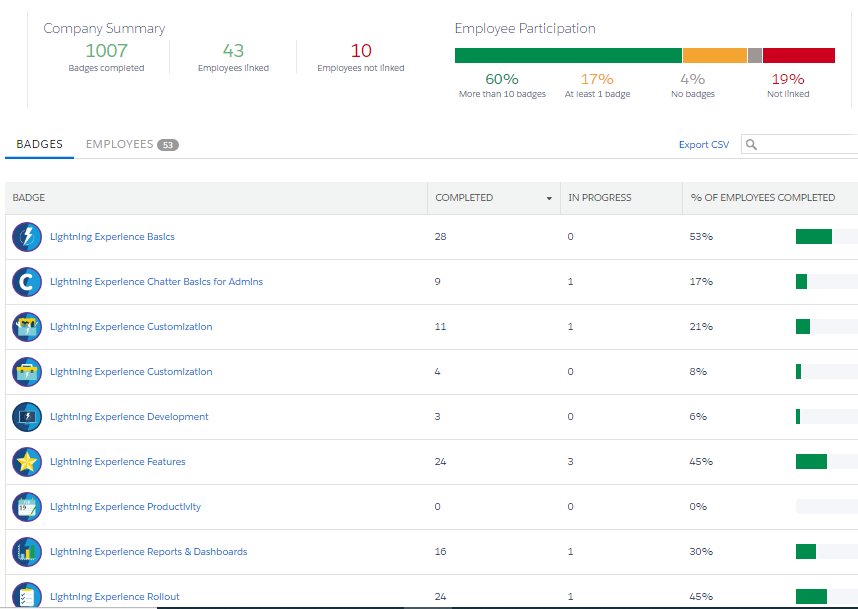Viewport: 858px width, 609px height.
Task: Open Lightning Experience Reports & Dashboards link
Action: pyautogui.click(x=148, y=551)
